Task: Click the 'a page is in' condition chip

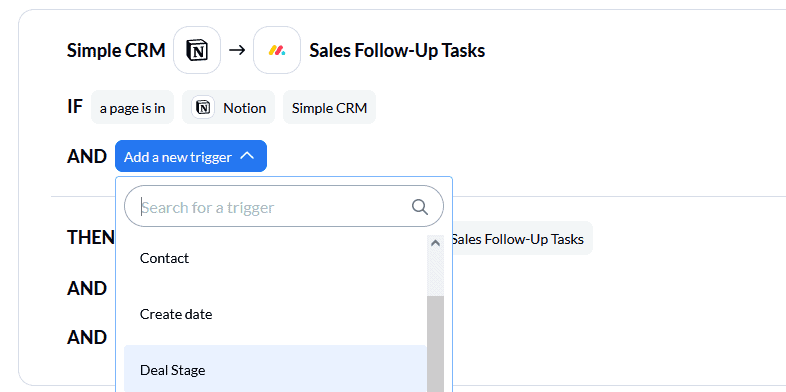Action: click(132, 107)
